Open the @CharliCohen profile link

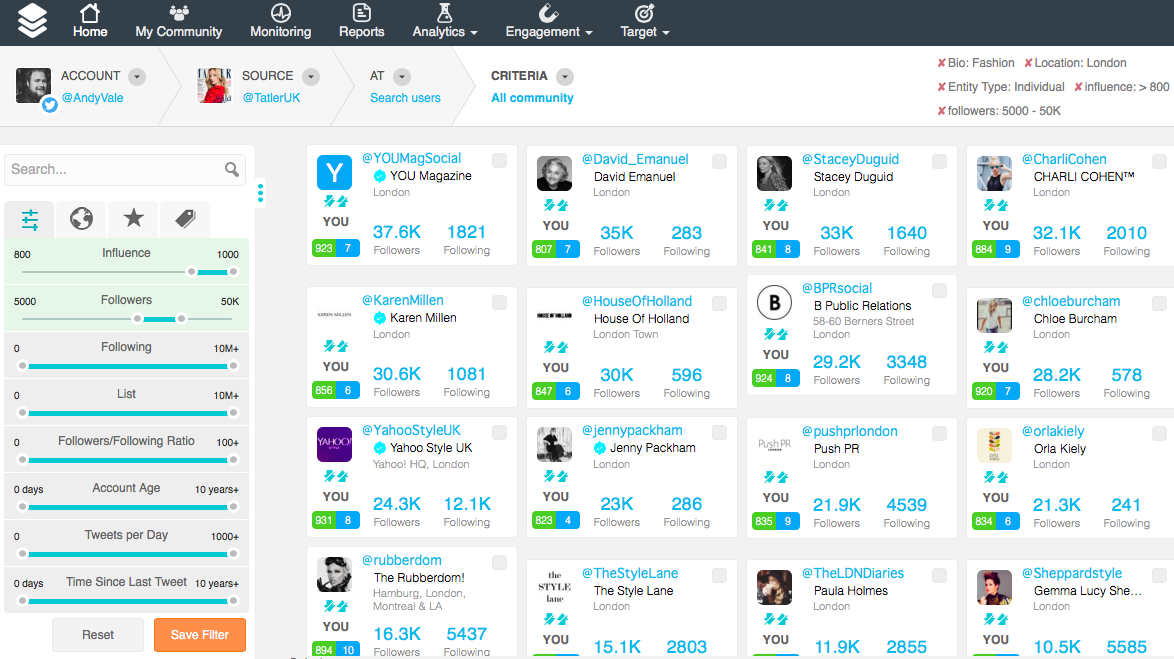(x=1064, y=160)
